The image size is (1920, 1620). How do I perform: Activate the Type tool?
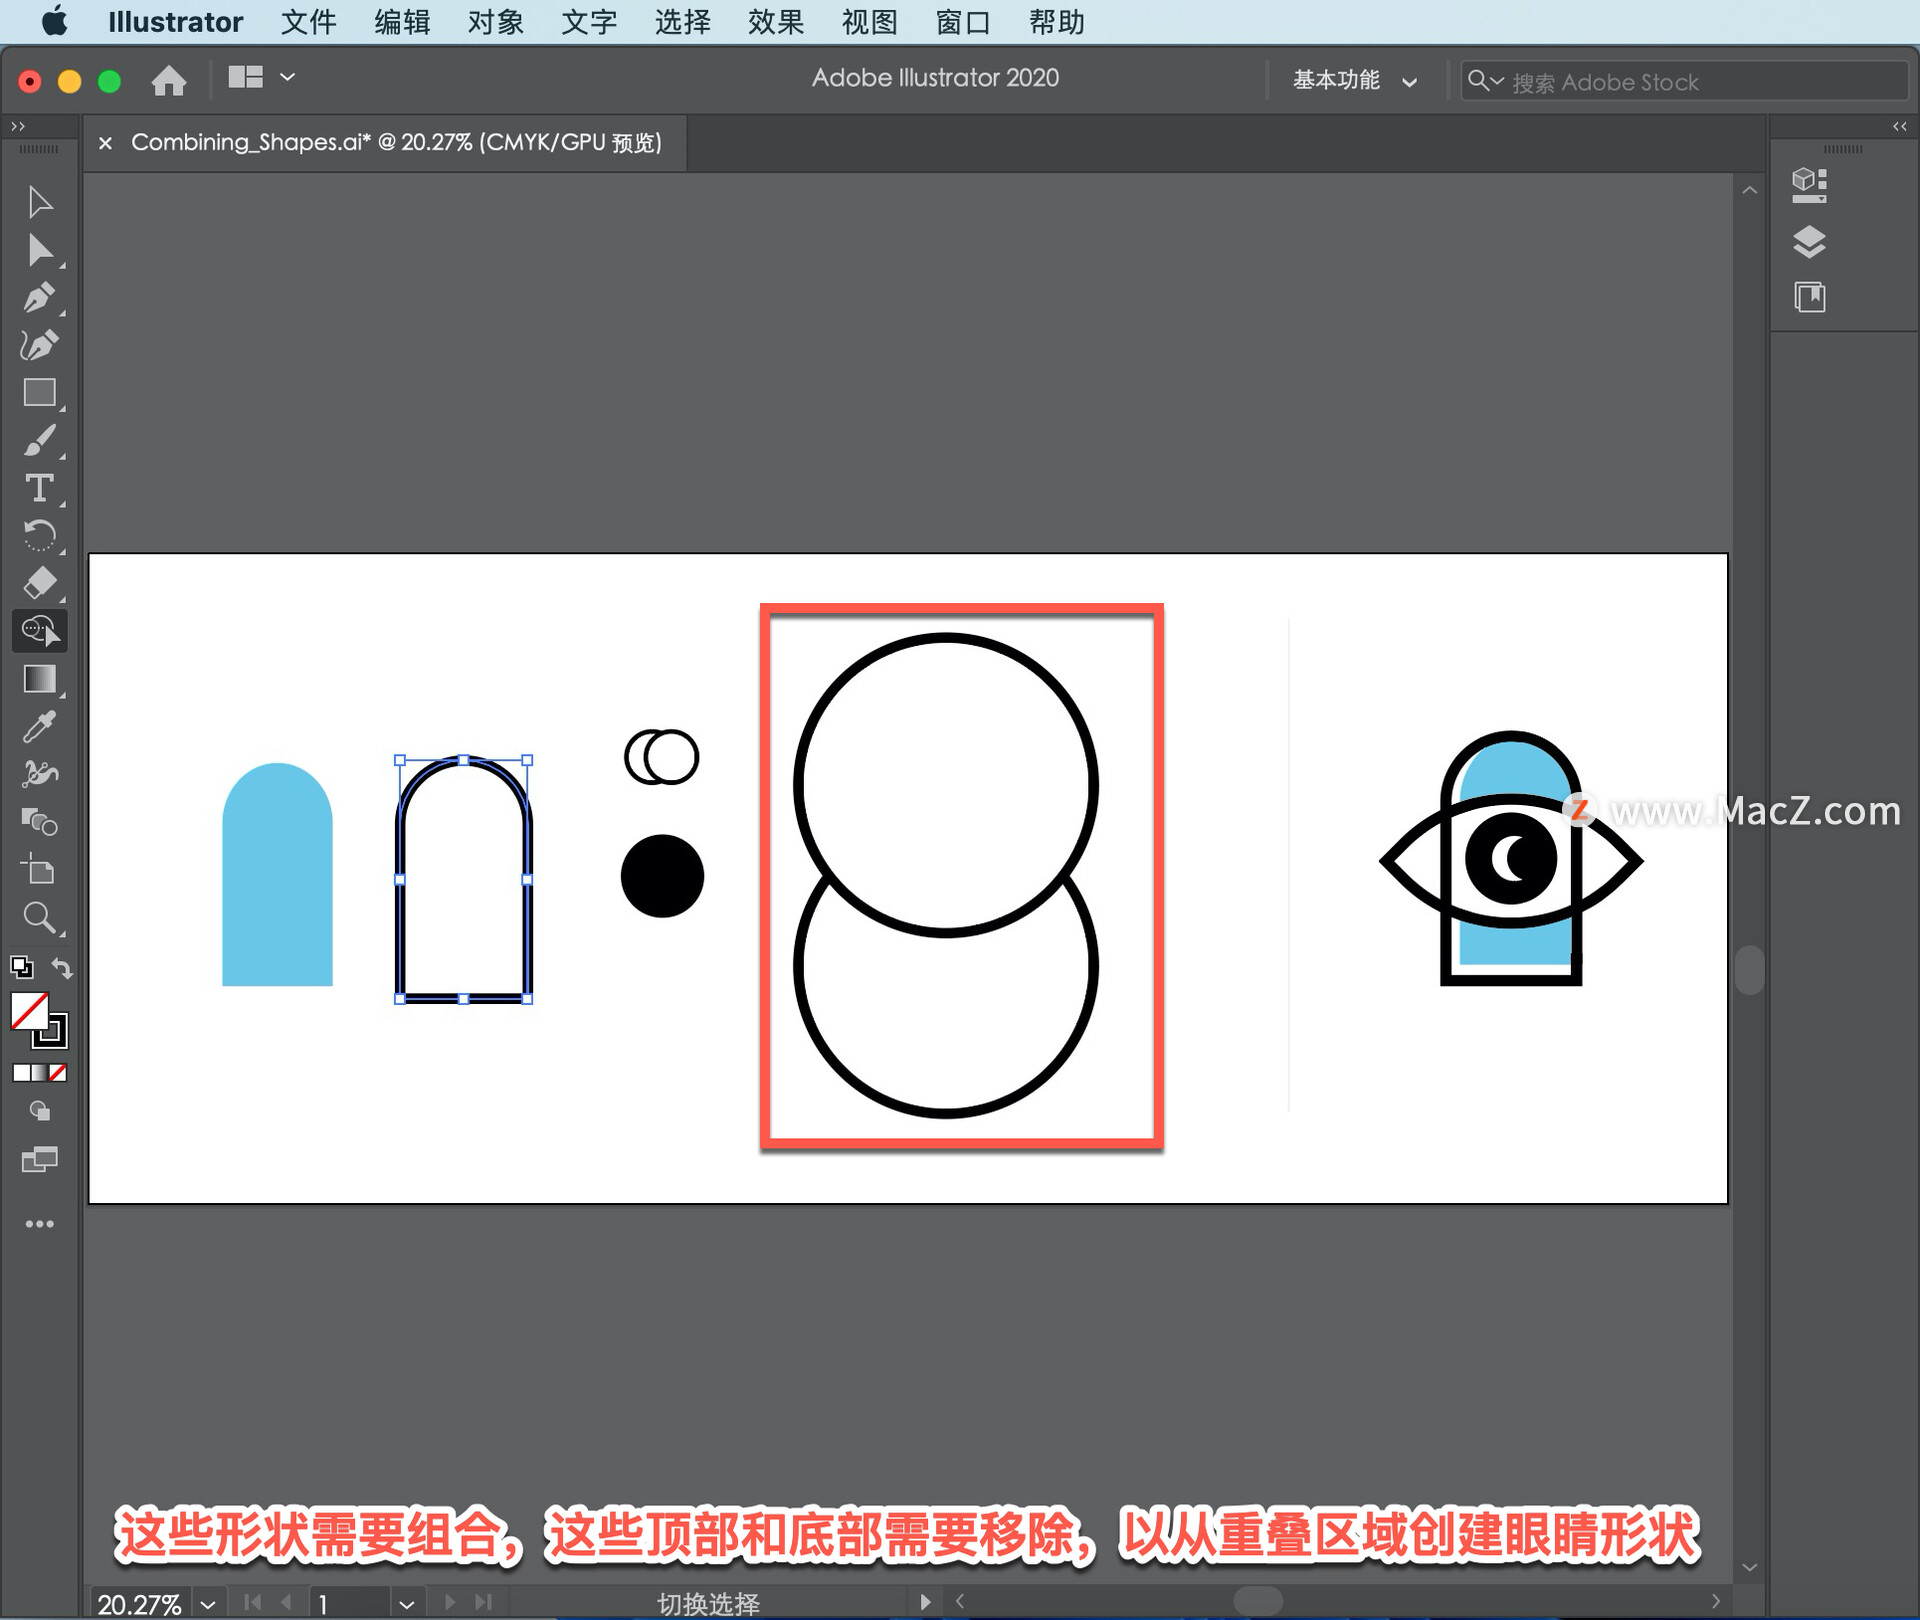click(40, 488)
